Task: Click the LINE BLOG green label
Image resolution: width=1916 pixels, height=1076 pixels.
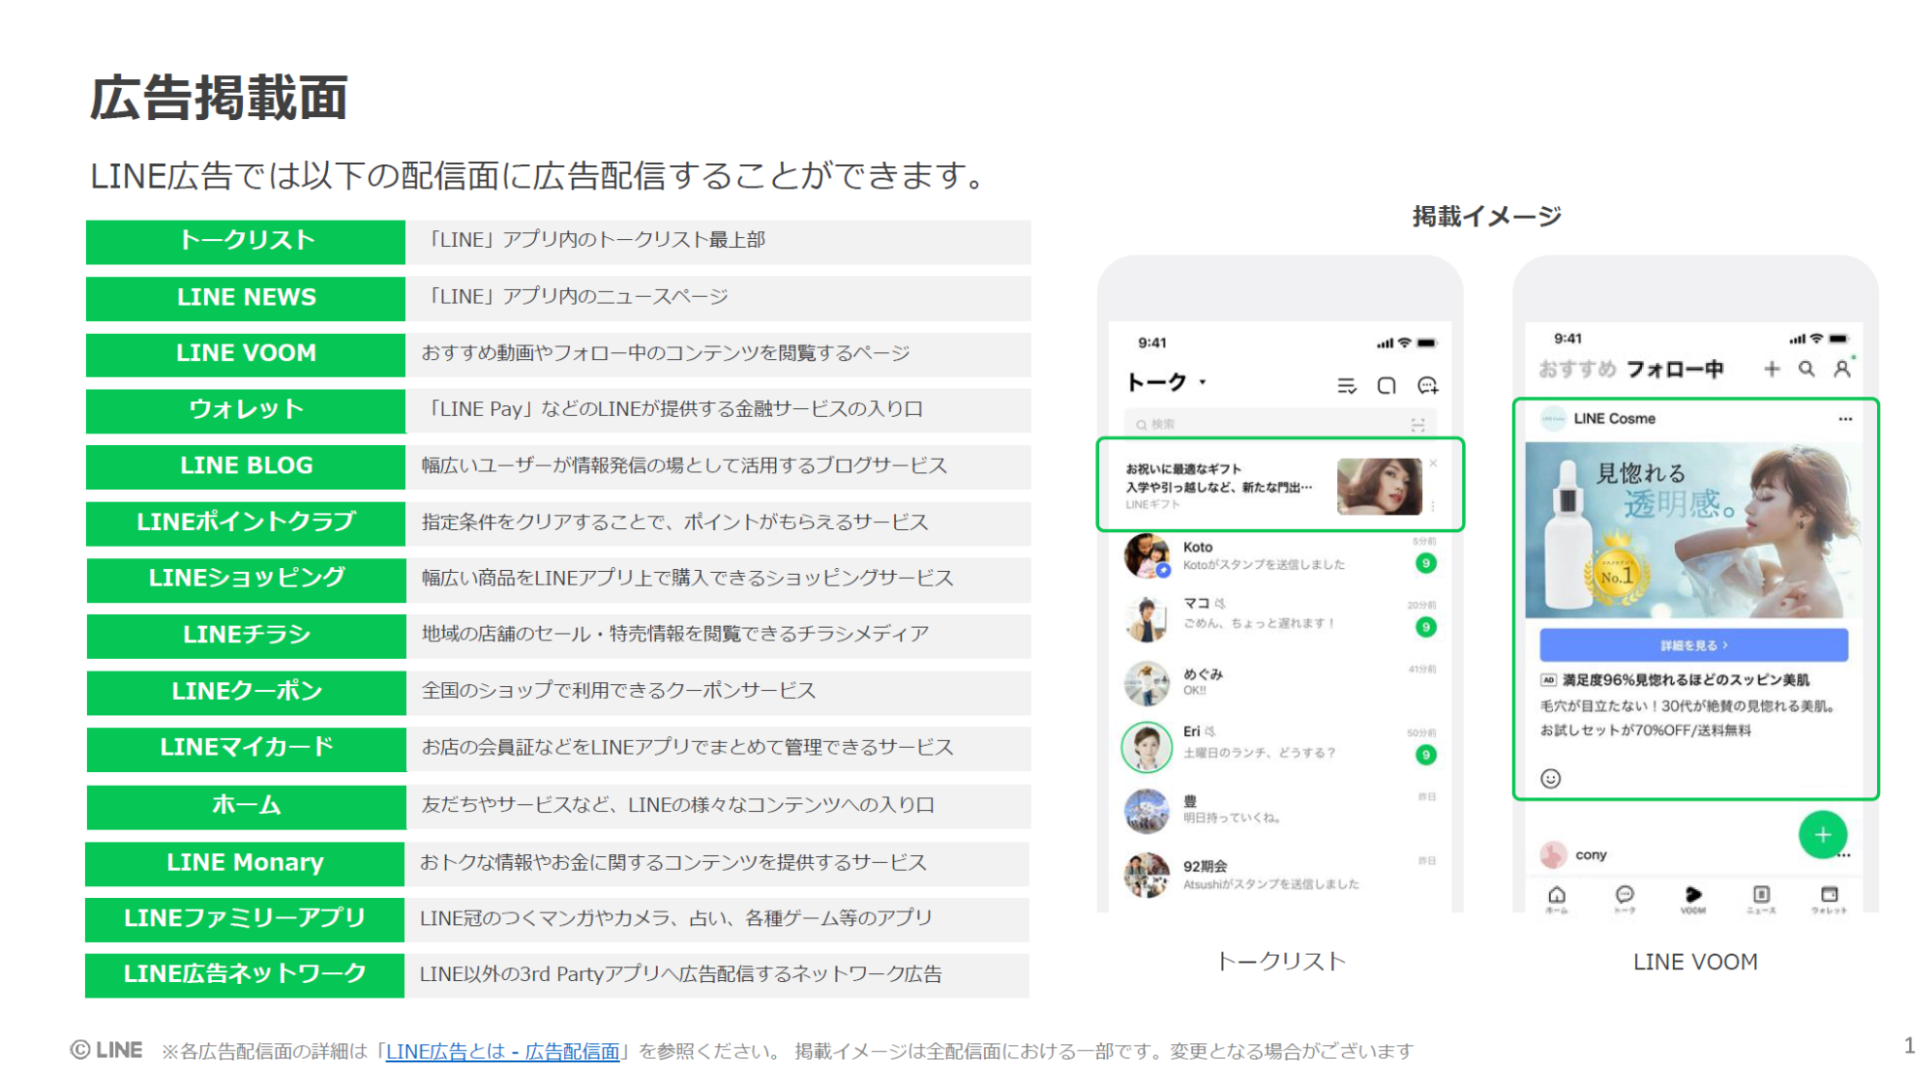Action: [x=246, y=466]
